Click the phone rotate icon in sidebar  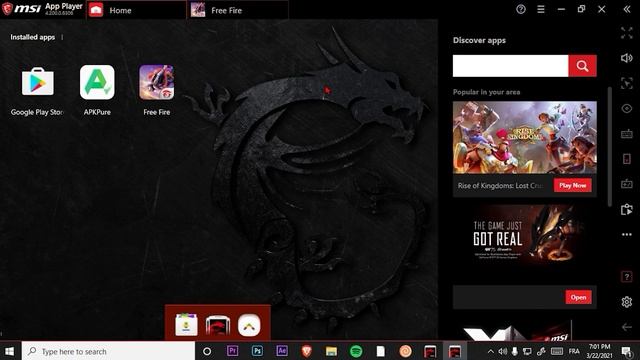[627, 159]
